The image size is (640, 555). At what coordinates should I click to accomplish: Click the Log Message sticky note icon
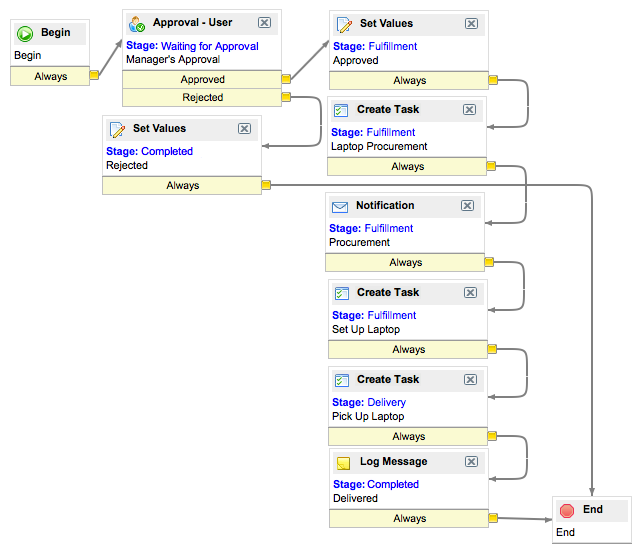pos(343,463)
